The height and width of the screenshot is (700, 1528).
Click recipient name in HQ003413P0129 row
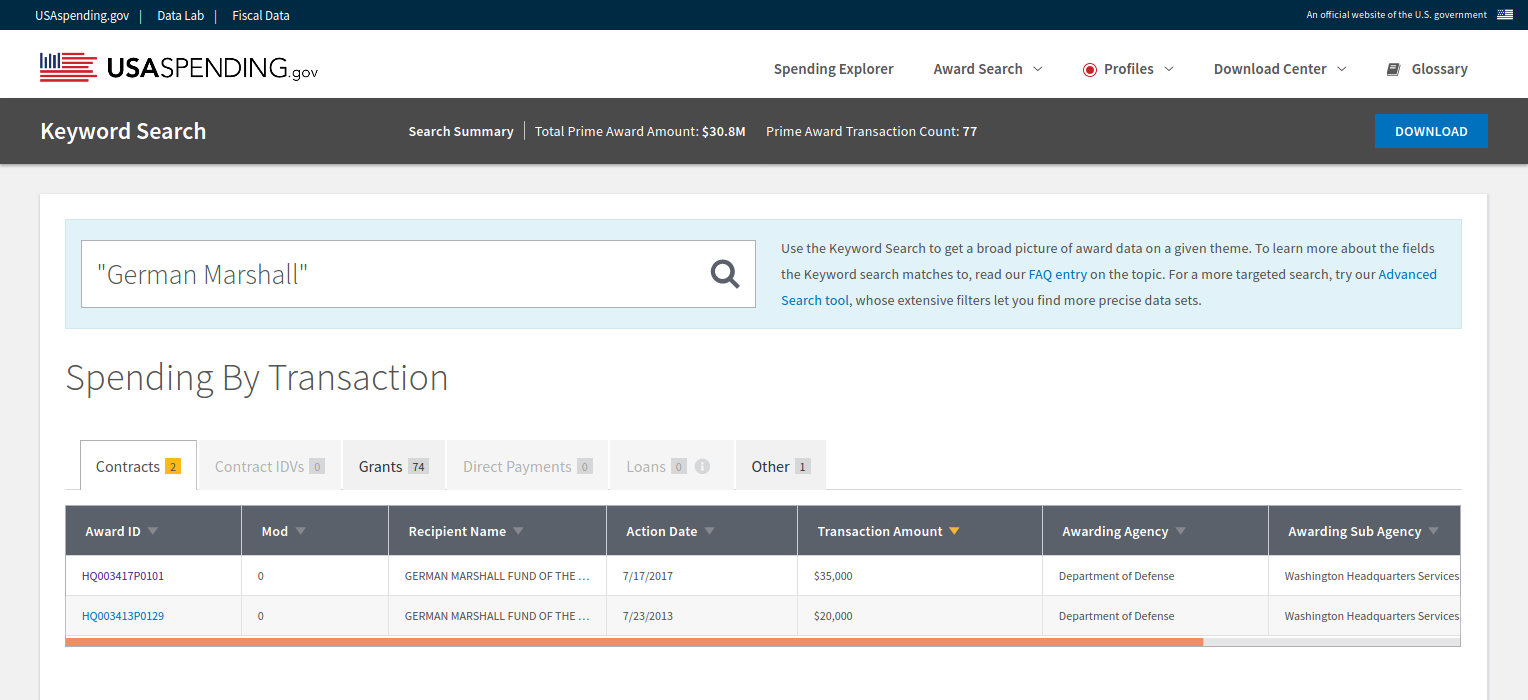click(x=497, y=616)
